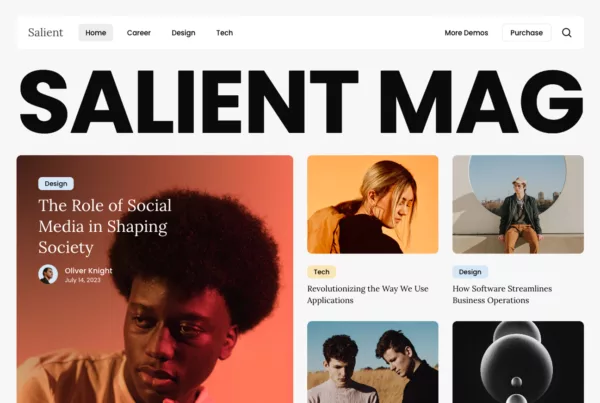Click the yellow Tech category tag
600x403 pixels.
(321, 272)
